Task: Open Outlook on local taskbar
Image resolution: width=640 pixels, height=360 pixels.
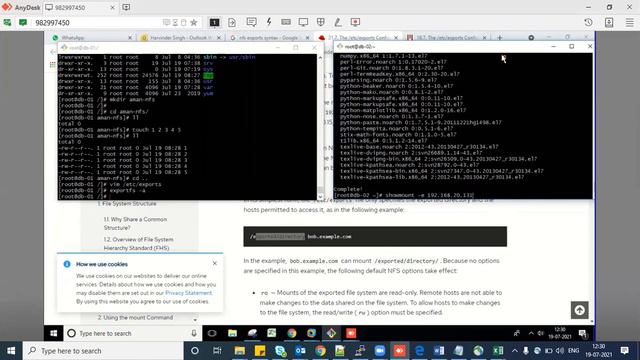Action: (300, 351)
